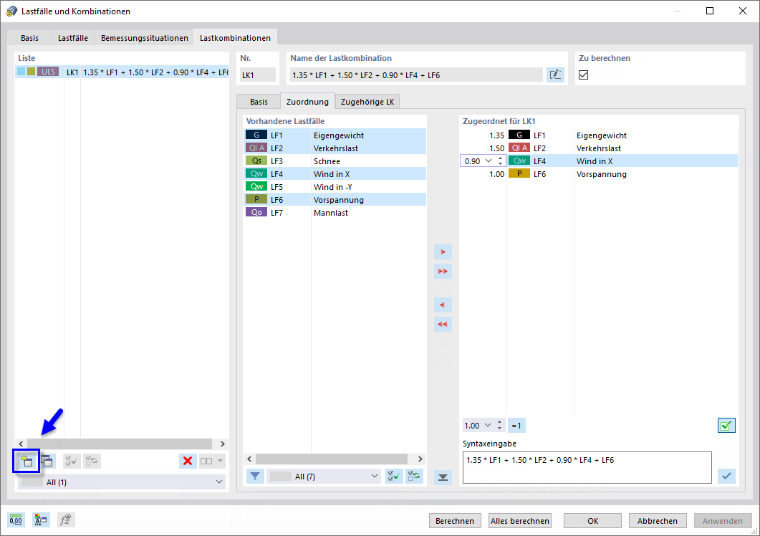Select assigned LF2 Verkehrslast with factor 1.50
The image size is (760, 536).
pos(599,148)
